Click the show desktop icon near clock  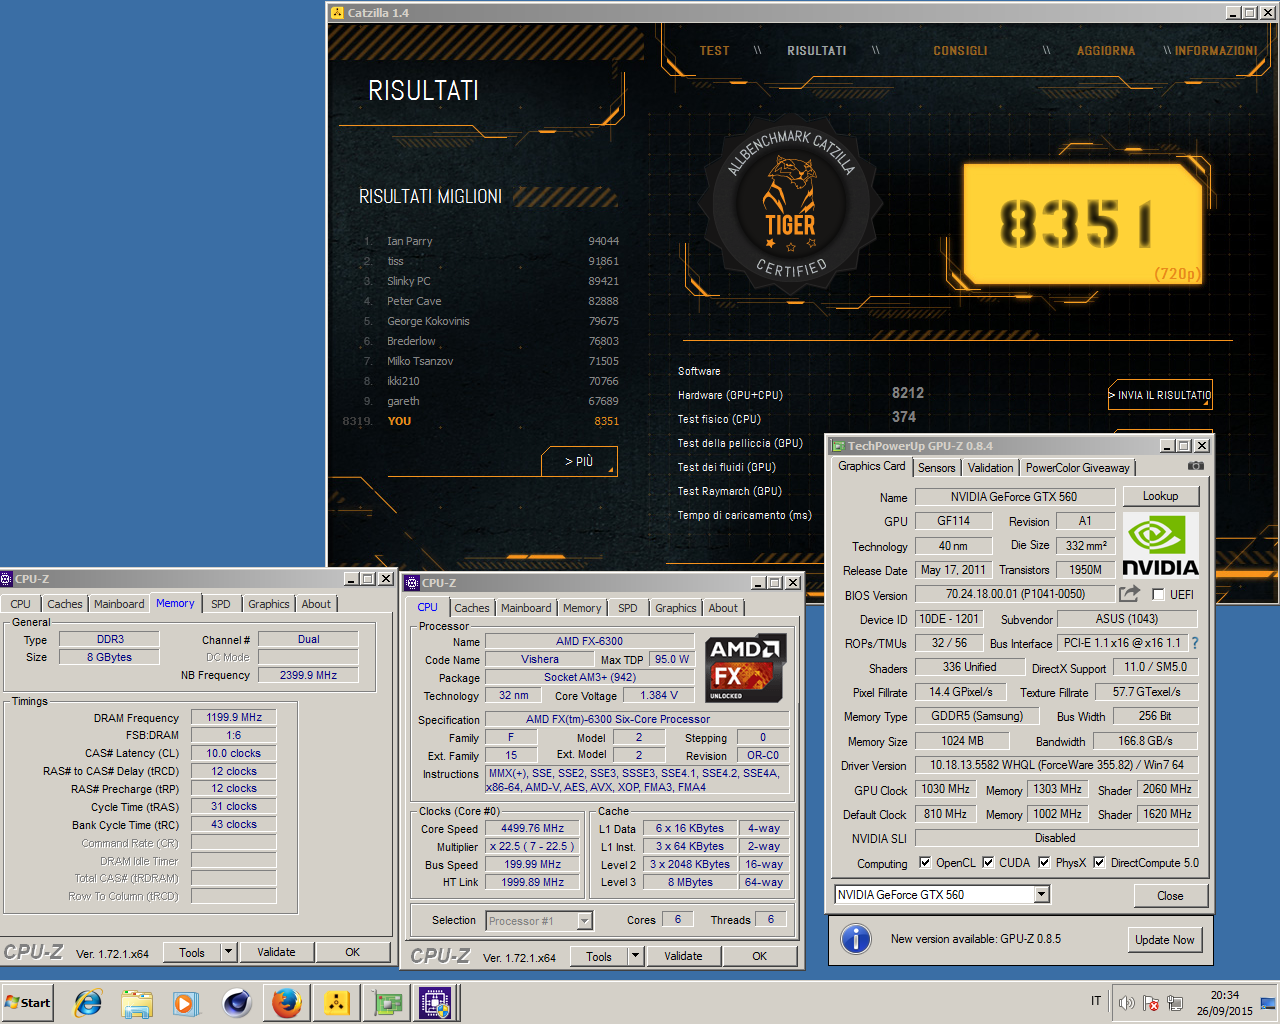[1268, 1003]
